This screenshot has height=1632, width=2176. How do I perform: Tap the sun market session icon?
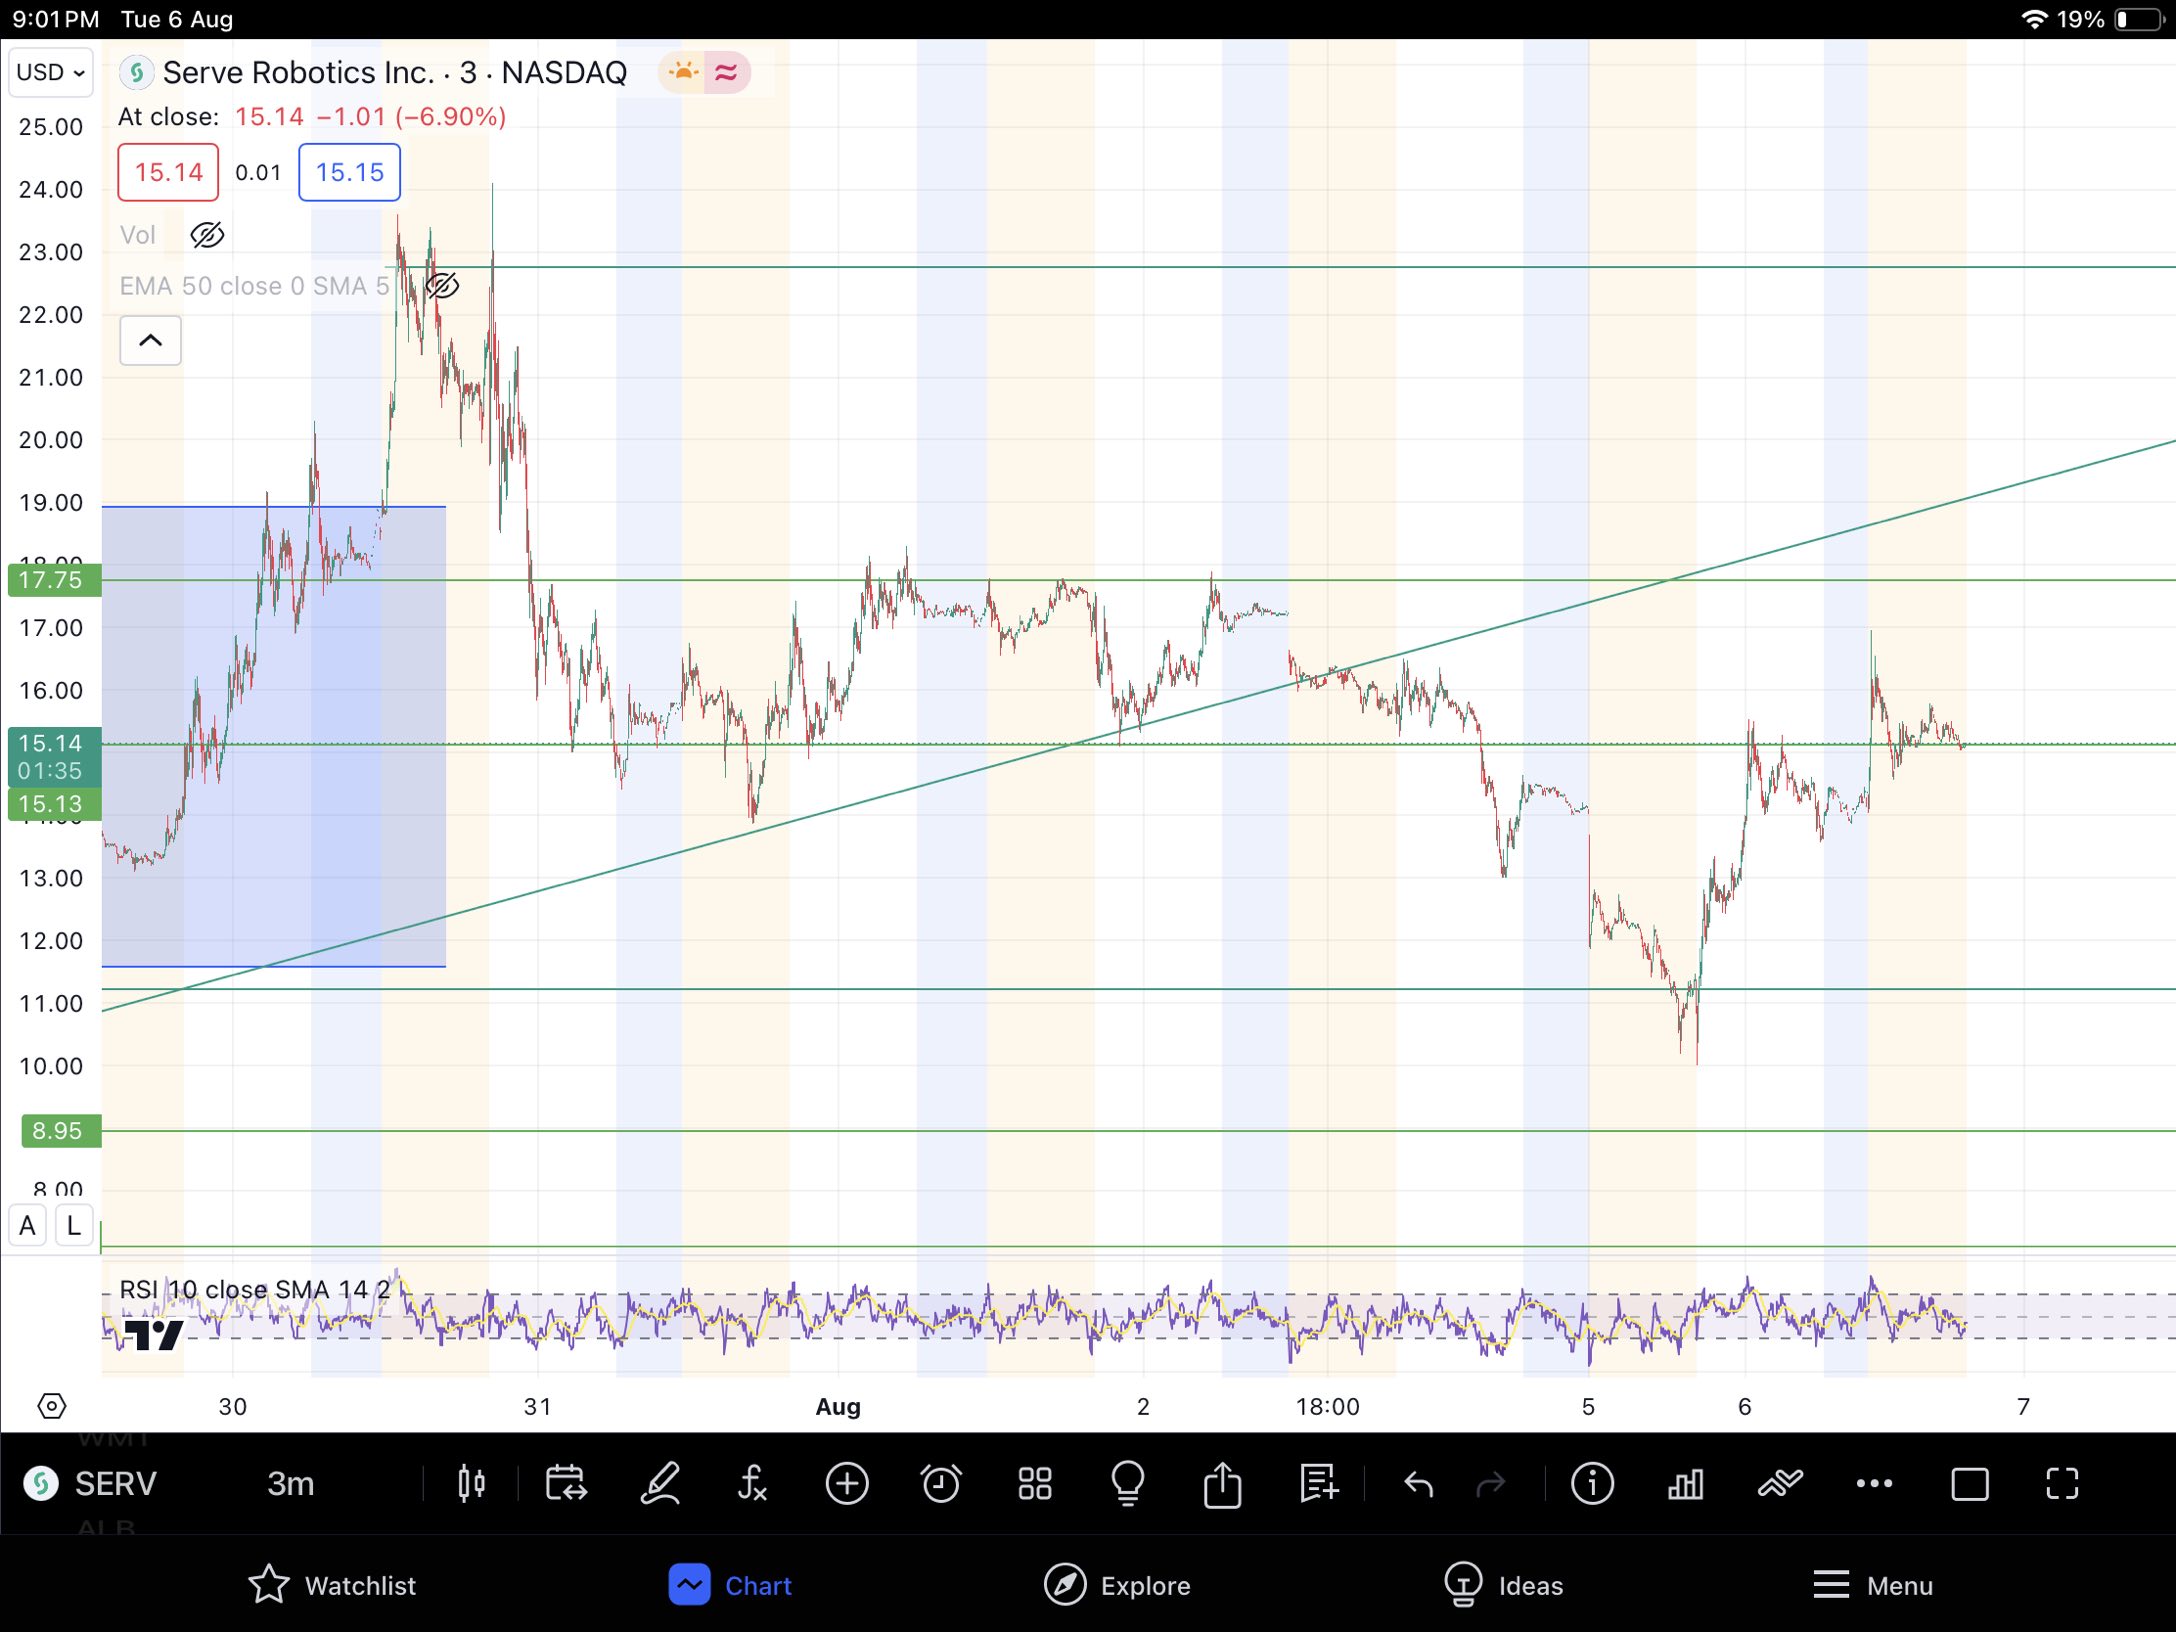[x=683, y=72]
